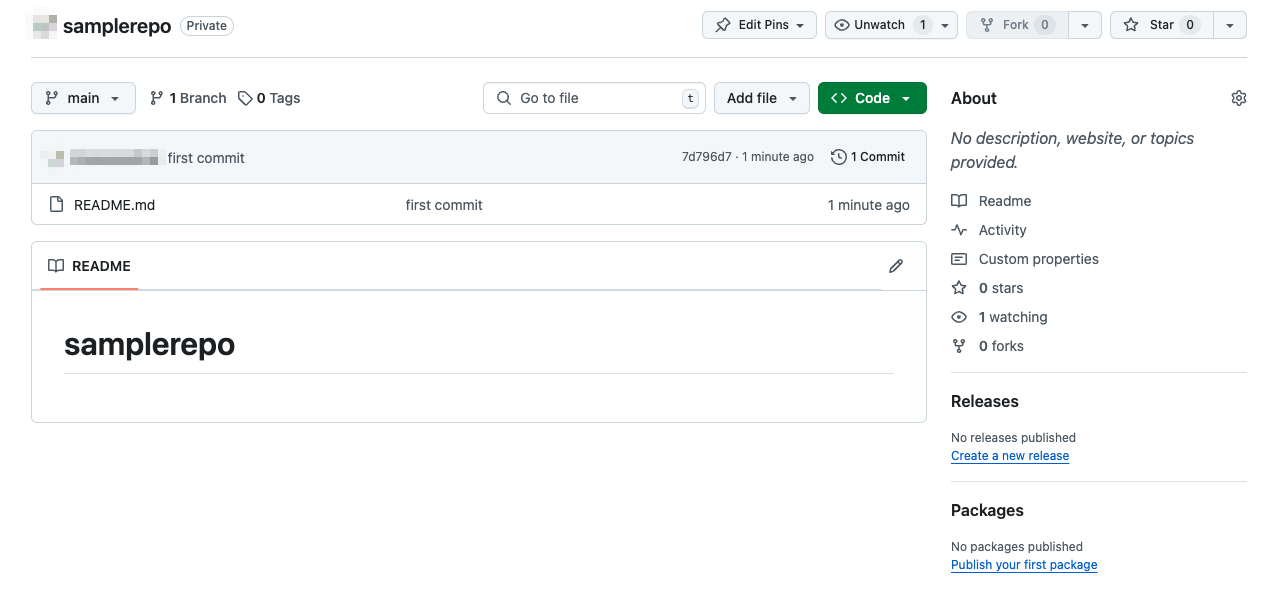Click the About settings gear icon
This screenshot has width=1281, height=595.
[1239, 98]
